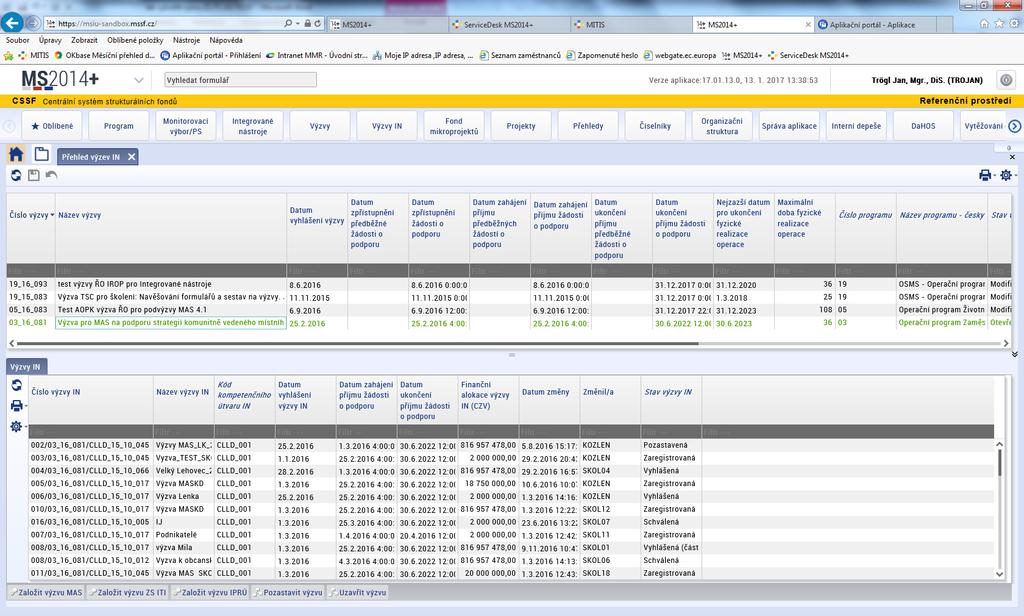Click the browser favorites star icon
Image resolution: width=1024 pixels, height=616 pixels.
tap(999, 24)
